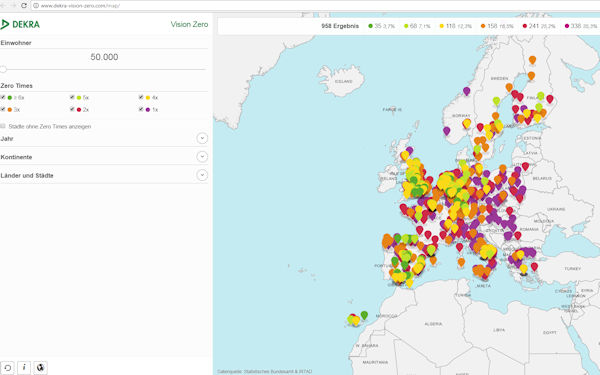Click the Einwohner slider track
This screenshot has width=600, height=375.
point(104,69)
